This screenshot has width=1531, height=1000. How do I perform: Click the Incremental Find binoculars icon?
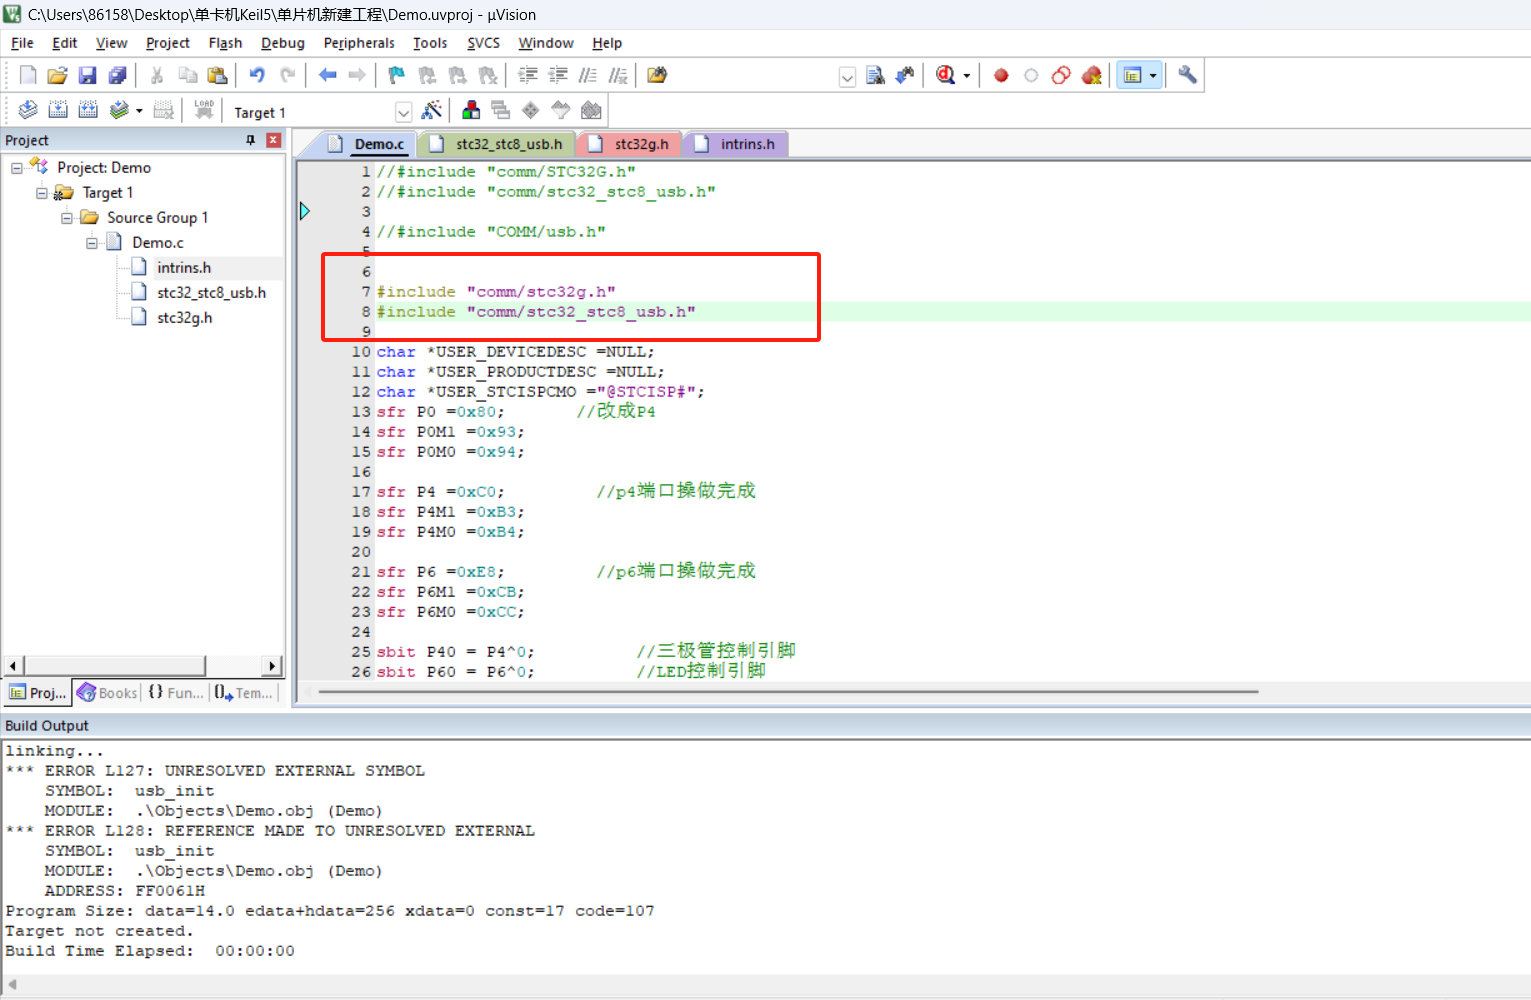(x=905, y=75)
